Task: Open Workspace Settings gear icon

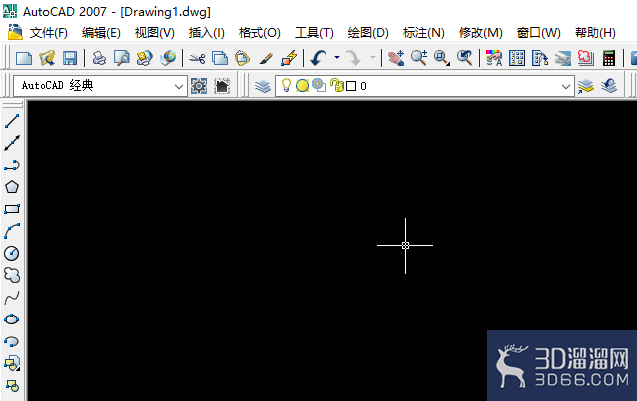Action: tap(199, 86)
